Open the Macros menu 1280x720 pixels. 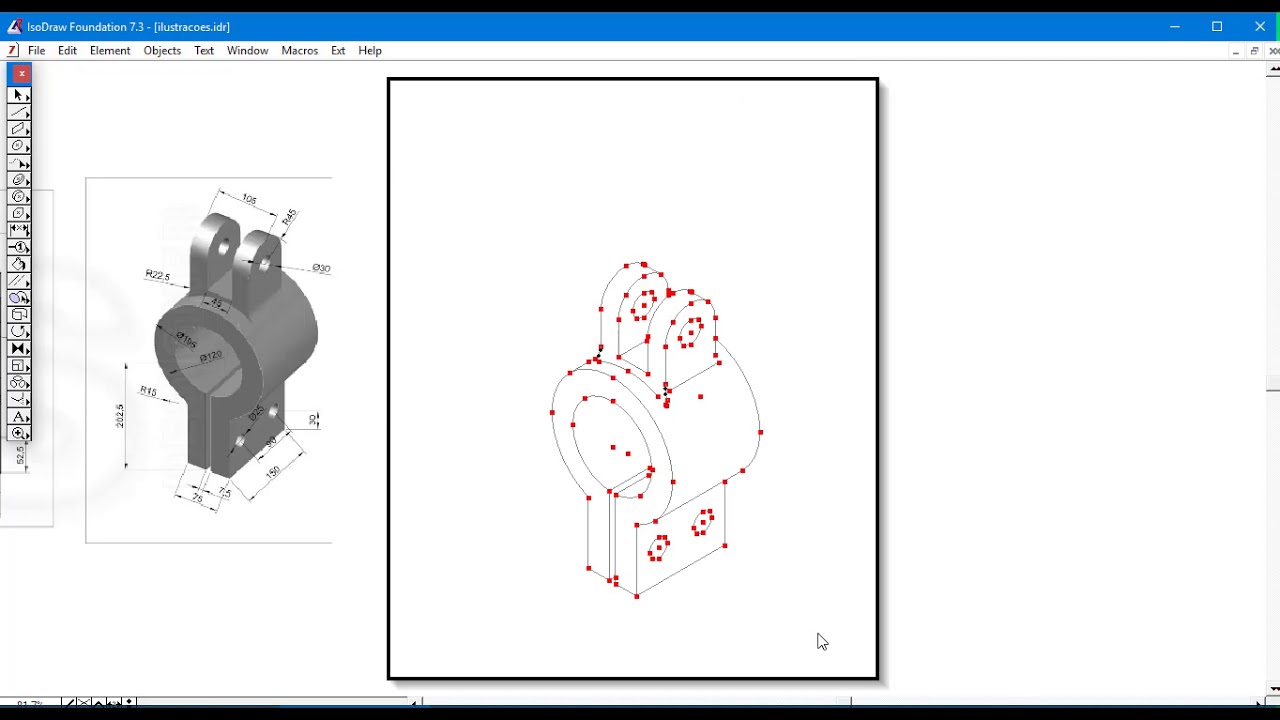(299, 50)
